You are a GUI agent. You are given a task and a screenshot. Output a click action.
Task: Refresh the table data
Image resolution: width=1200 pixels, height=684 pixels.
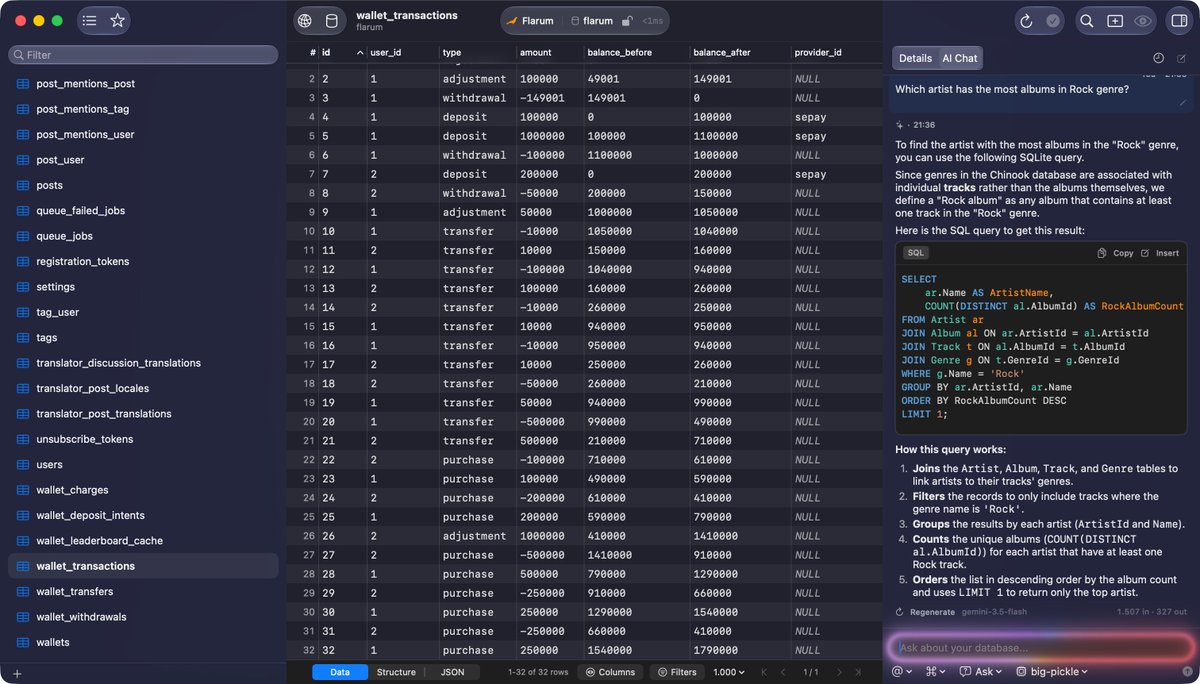pos(1026,20)
